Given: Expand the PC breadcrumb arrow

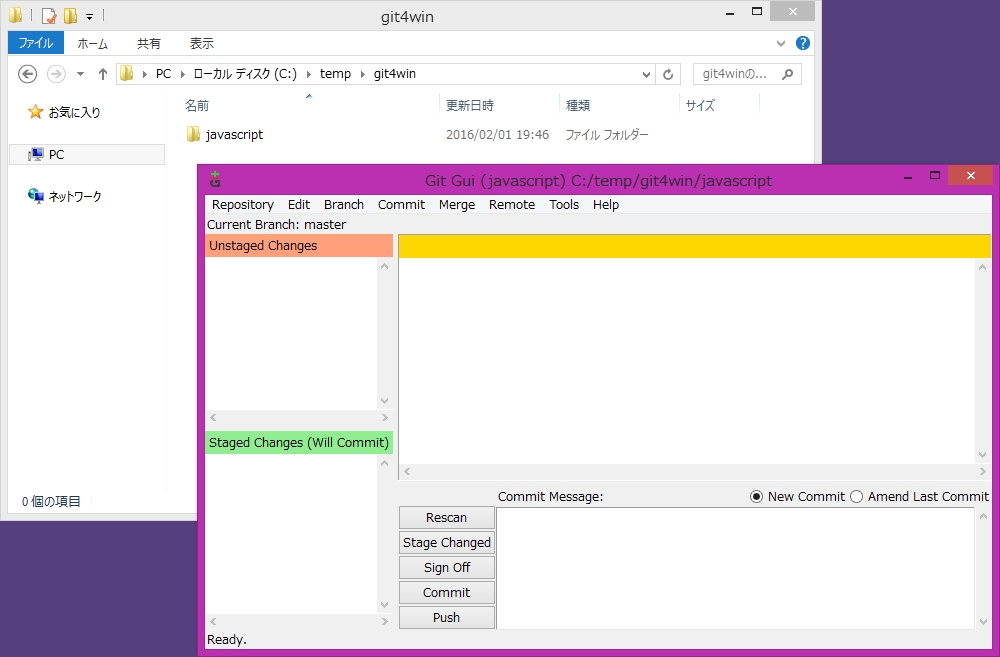Looking at the screenshot, I should pos(182,74).
